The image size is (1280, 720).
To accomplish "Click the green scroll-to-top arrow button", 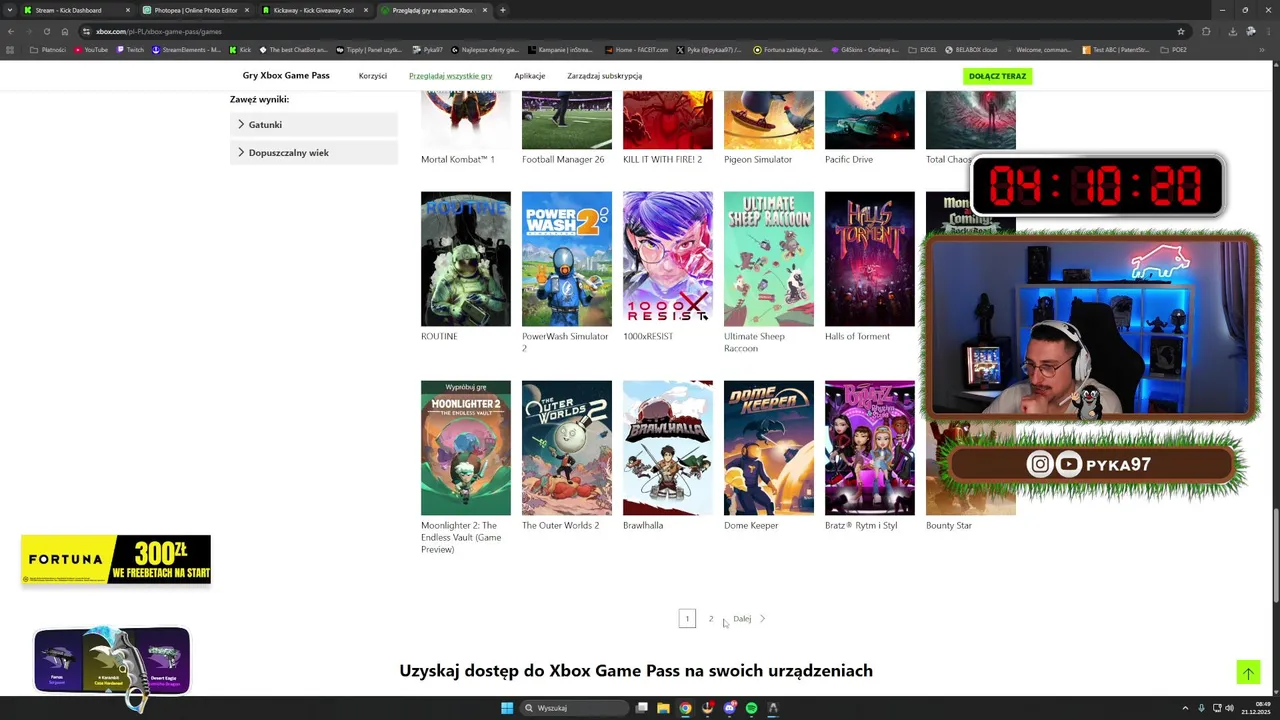I will (1247, 673).
